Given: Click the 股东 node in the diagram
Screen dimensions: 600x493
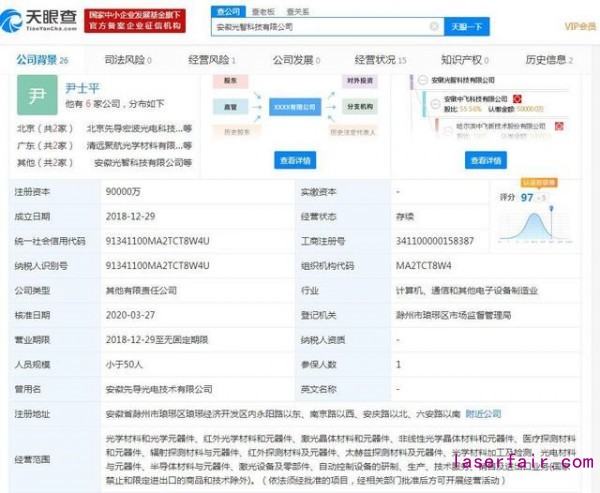Looking at the screenshot, I should pyautogui.click(x=230, y=79).
